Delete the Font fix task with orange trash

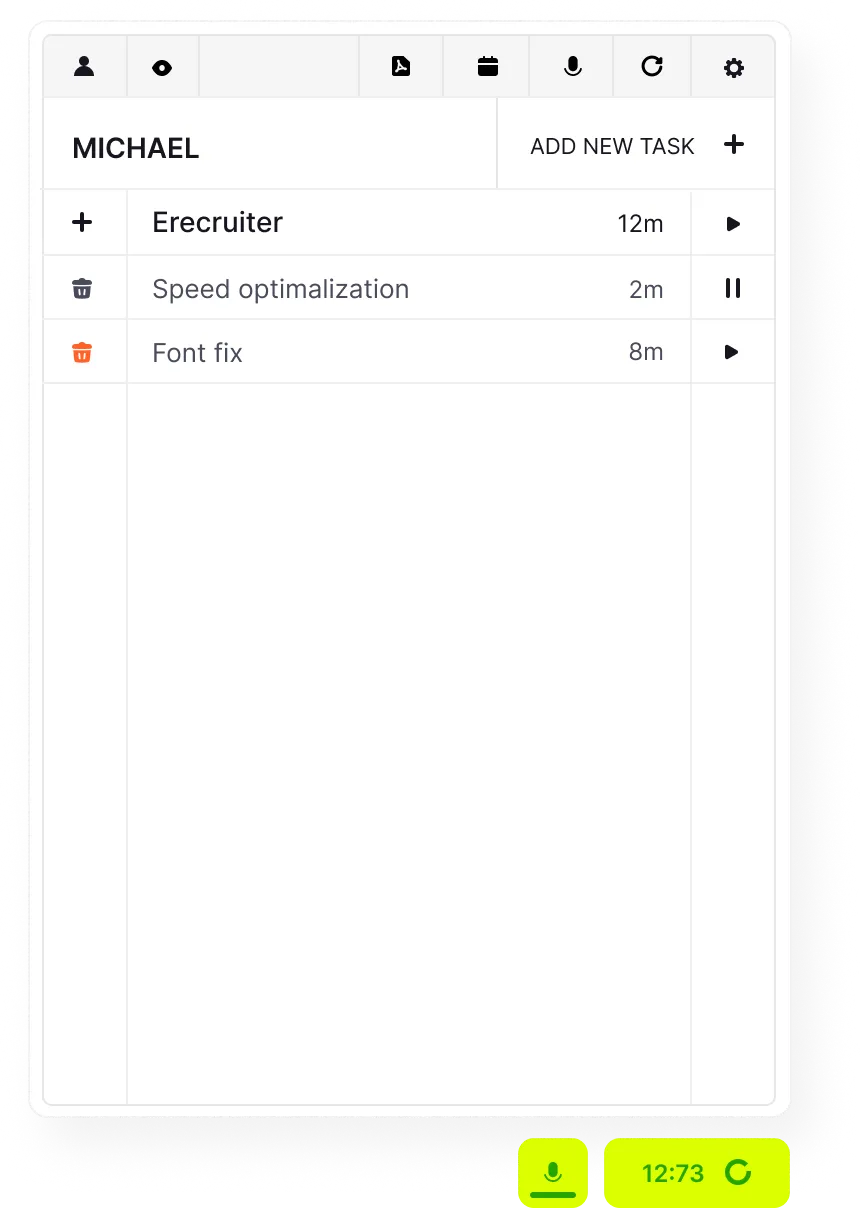tap(82, 352)
